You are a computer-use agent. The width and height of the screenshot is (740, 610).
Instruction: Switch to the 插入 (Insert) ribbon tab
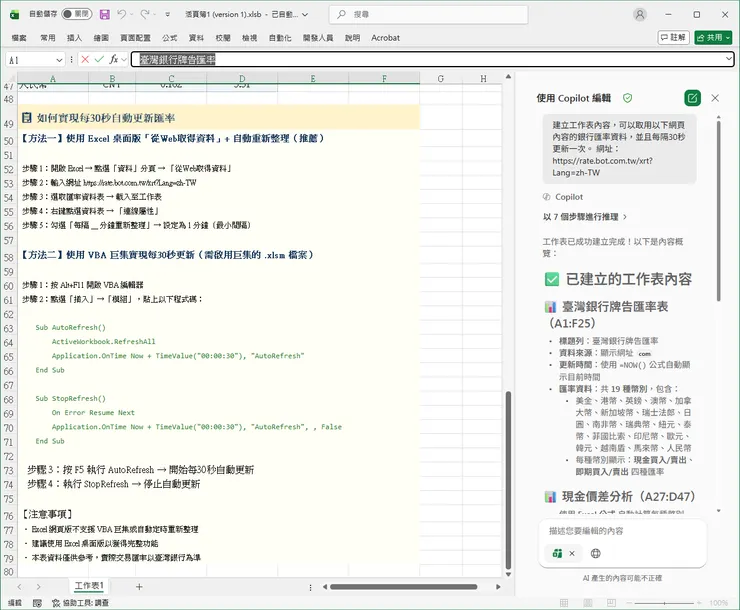[74, 38]
